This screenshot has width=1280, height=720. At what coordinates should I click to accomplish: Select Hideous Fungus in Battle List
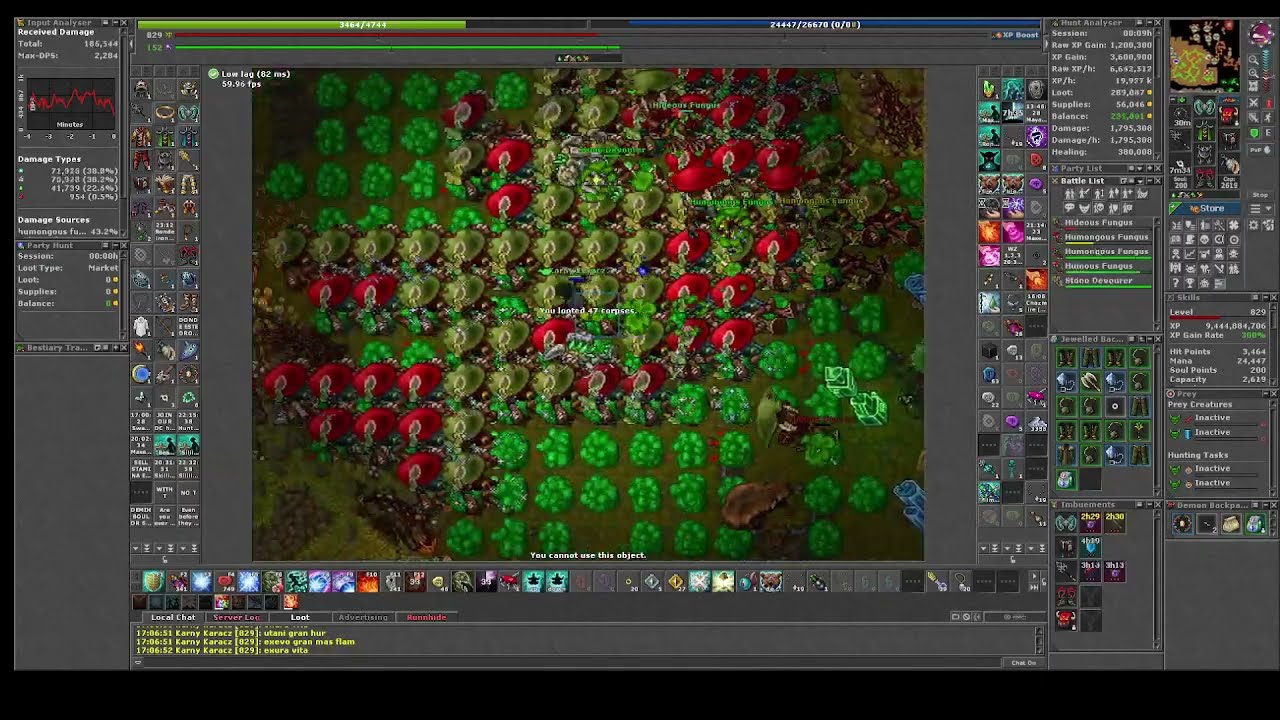[1102, 224]
